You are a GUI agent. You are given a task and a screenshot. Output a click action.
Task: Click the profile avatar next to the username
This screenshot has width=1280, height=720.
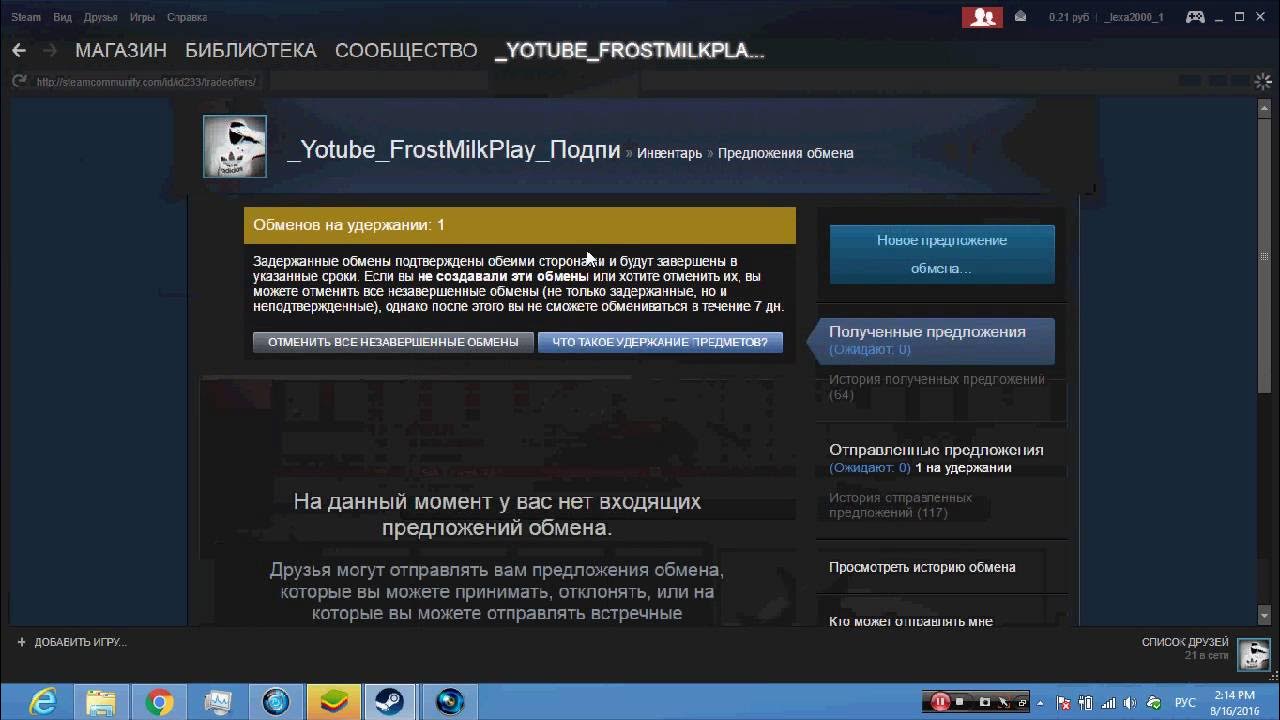tap(235, 146)
